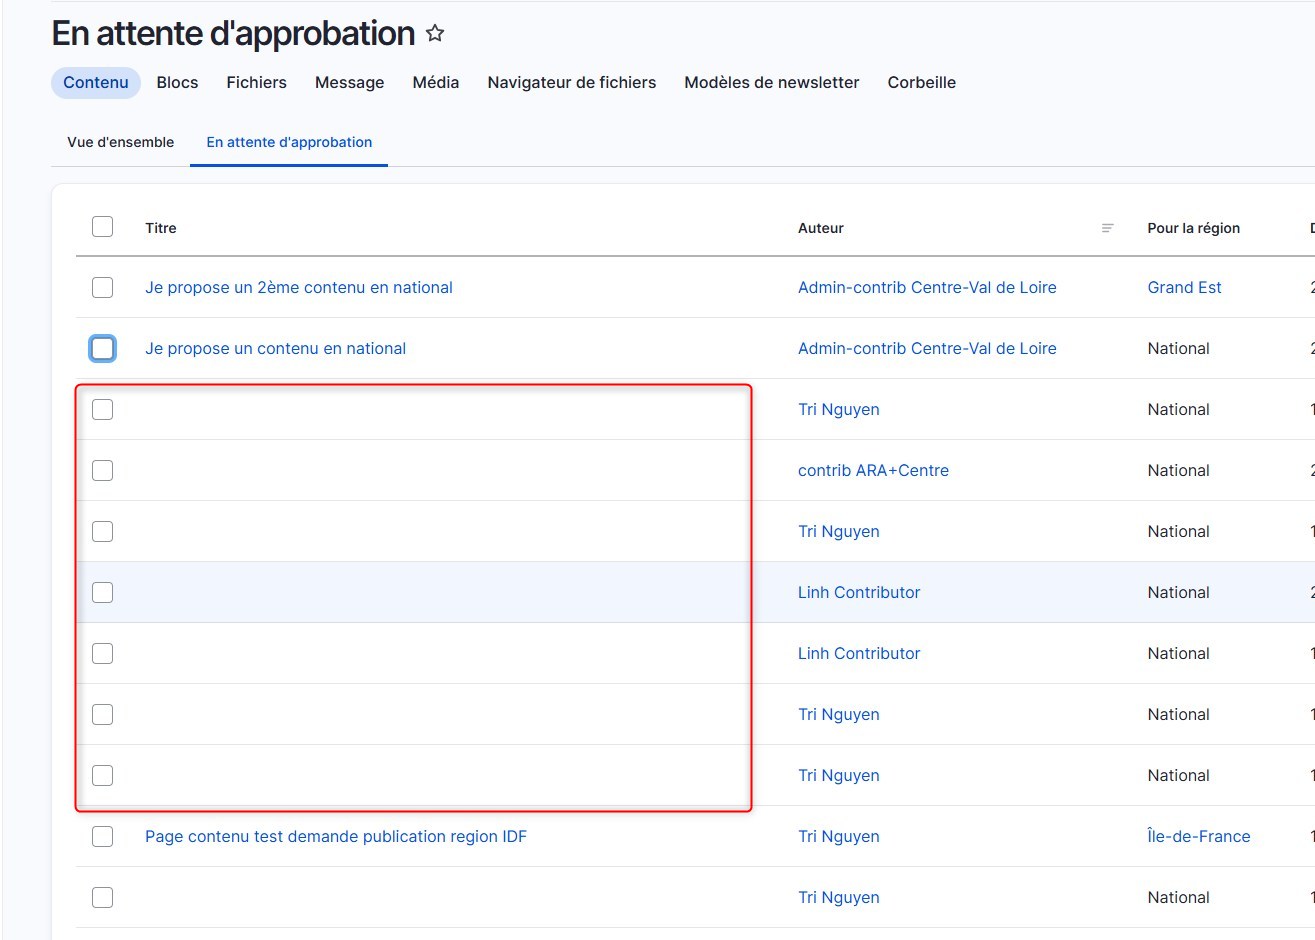This screenshot has width=1315, height=940.
Task: Open the Message tab
Action: tap(349, 83)
